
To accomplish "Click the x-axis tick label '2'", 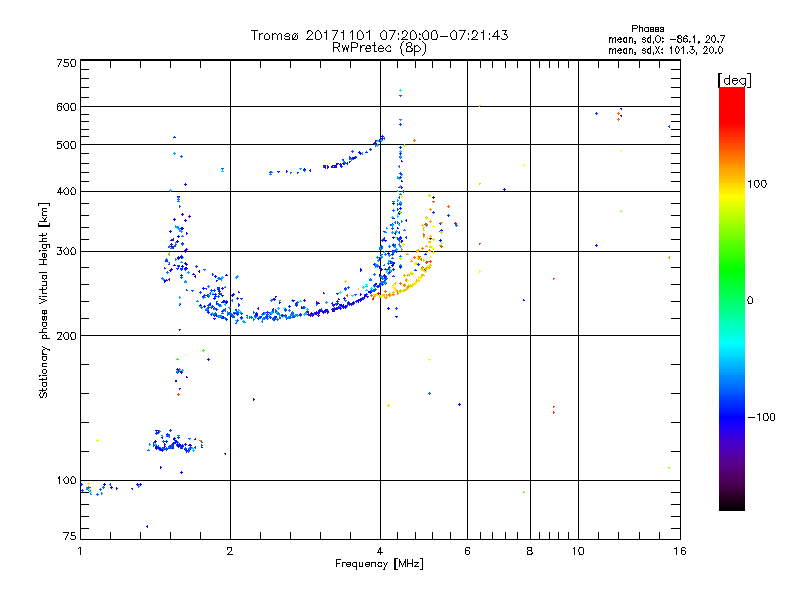I will pos(230,551).
